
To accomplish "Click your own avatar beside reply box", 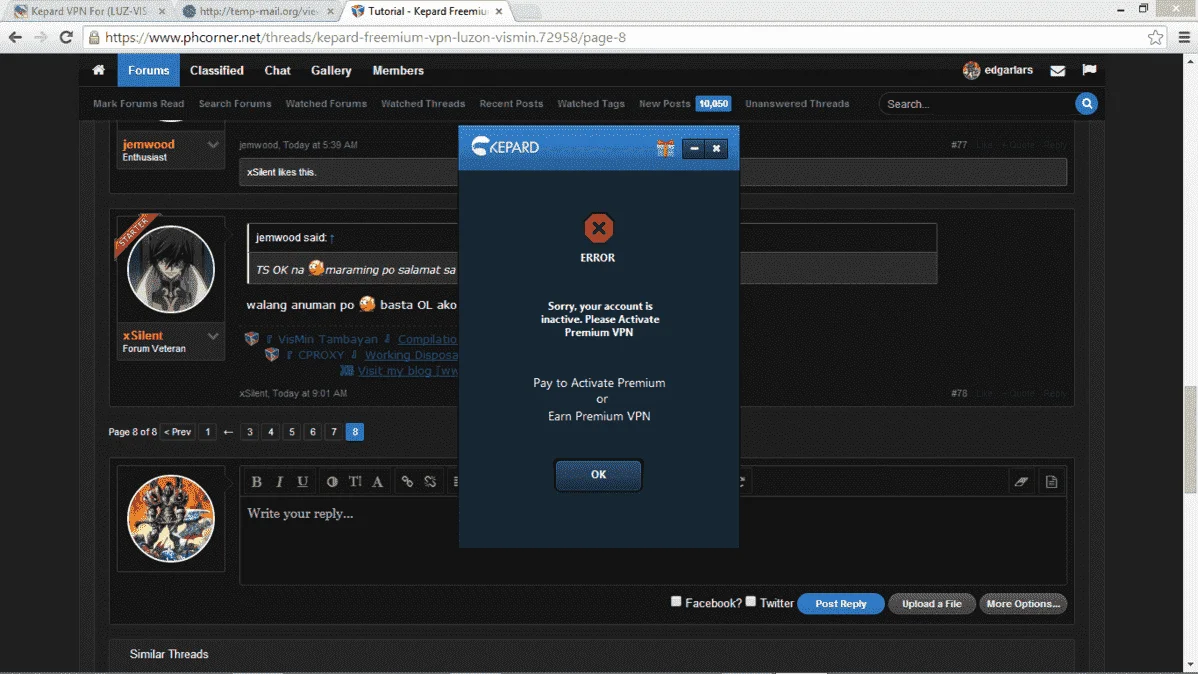I will point(170,519).
